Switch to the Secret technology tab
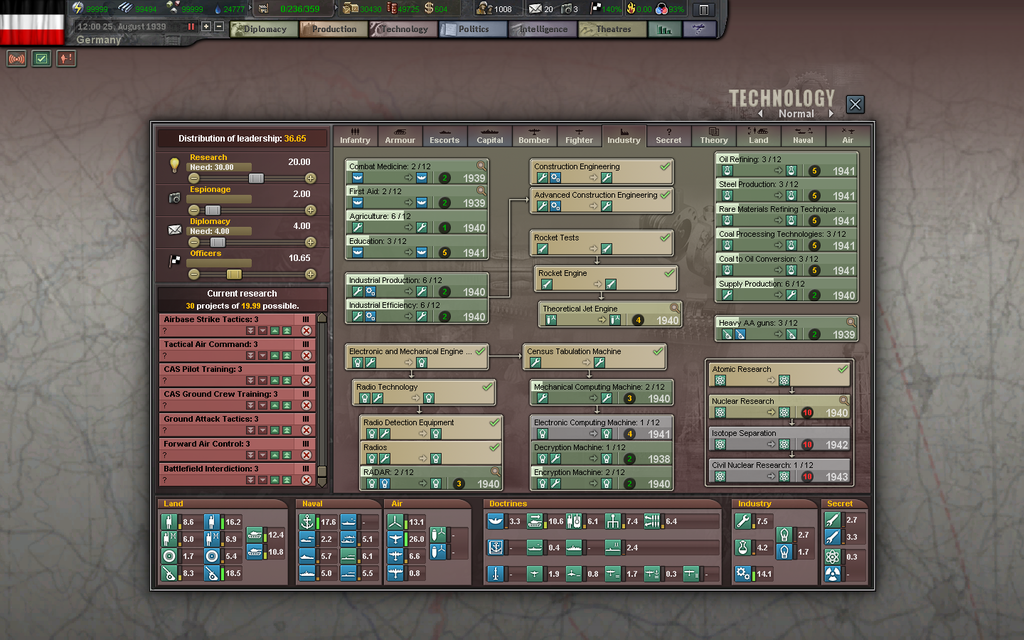The width and height of the screenshot is (1024, 640). click(668, 136)
